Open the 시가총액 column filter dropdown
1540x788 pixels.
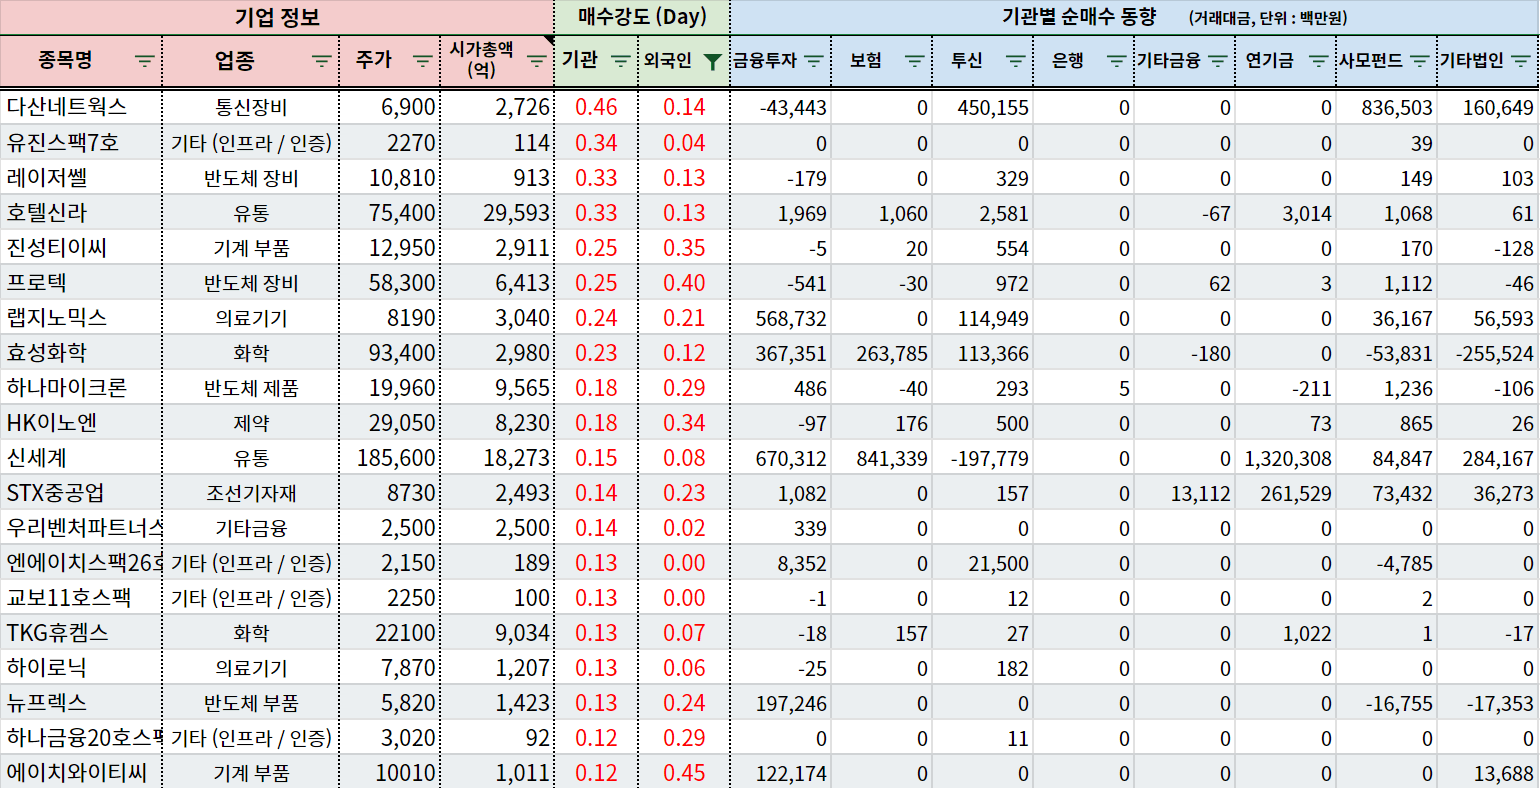point(537,61)
